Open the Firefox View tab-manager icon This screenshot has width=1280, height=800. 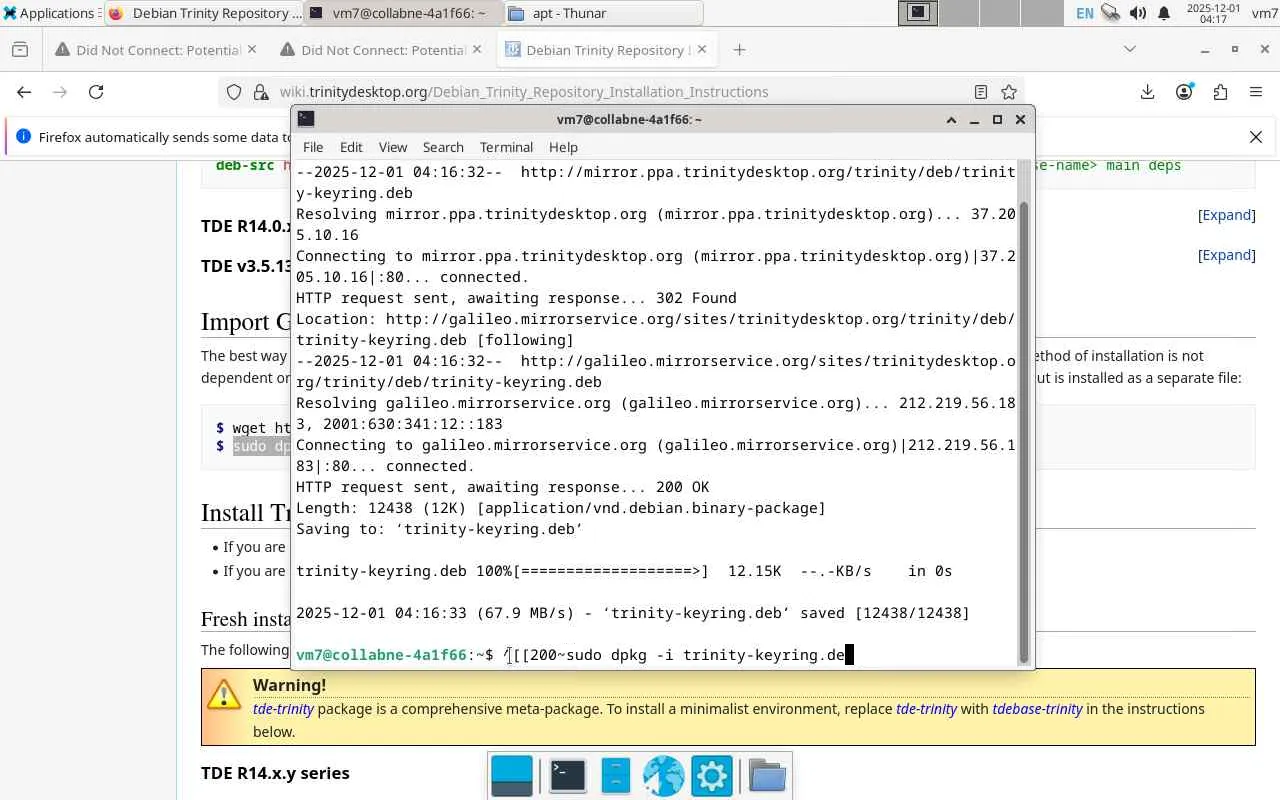[20, 50]
